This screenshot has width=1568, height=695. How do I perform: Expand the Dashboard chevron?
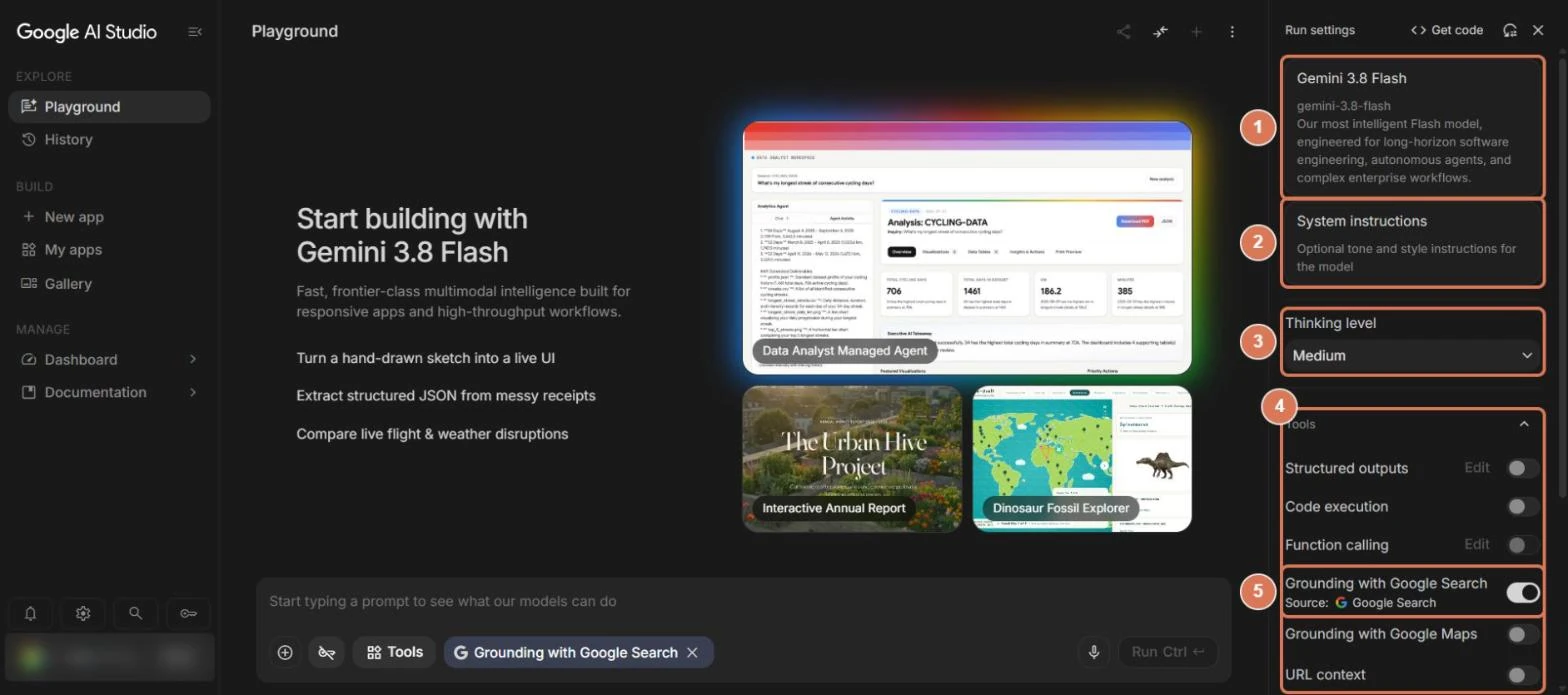tap(193, 359)
